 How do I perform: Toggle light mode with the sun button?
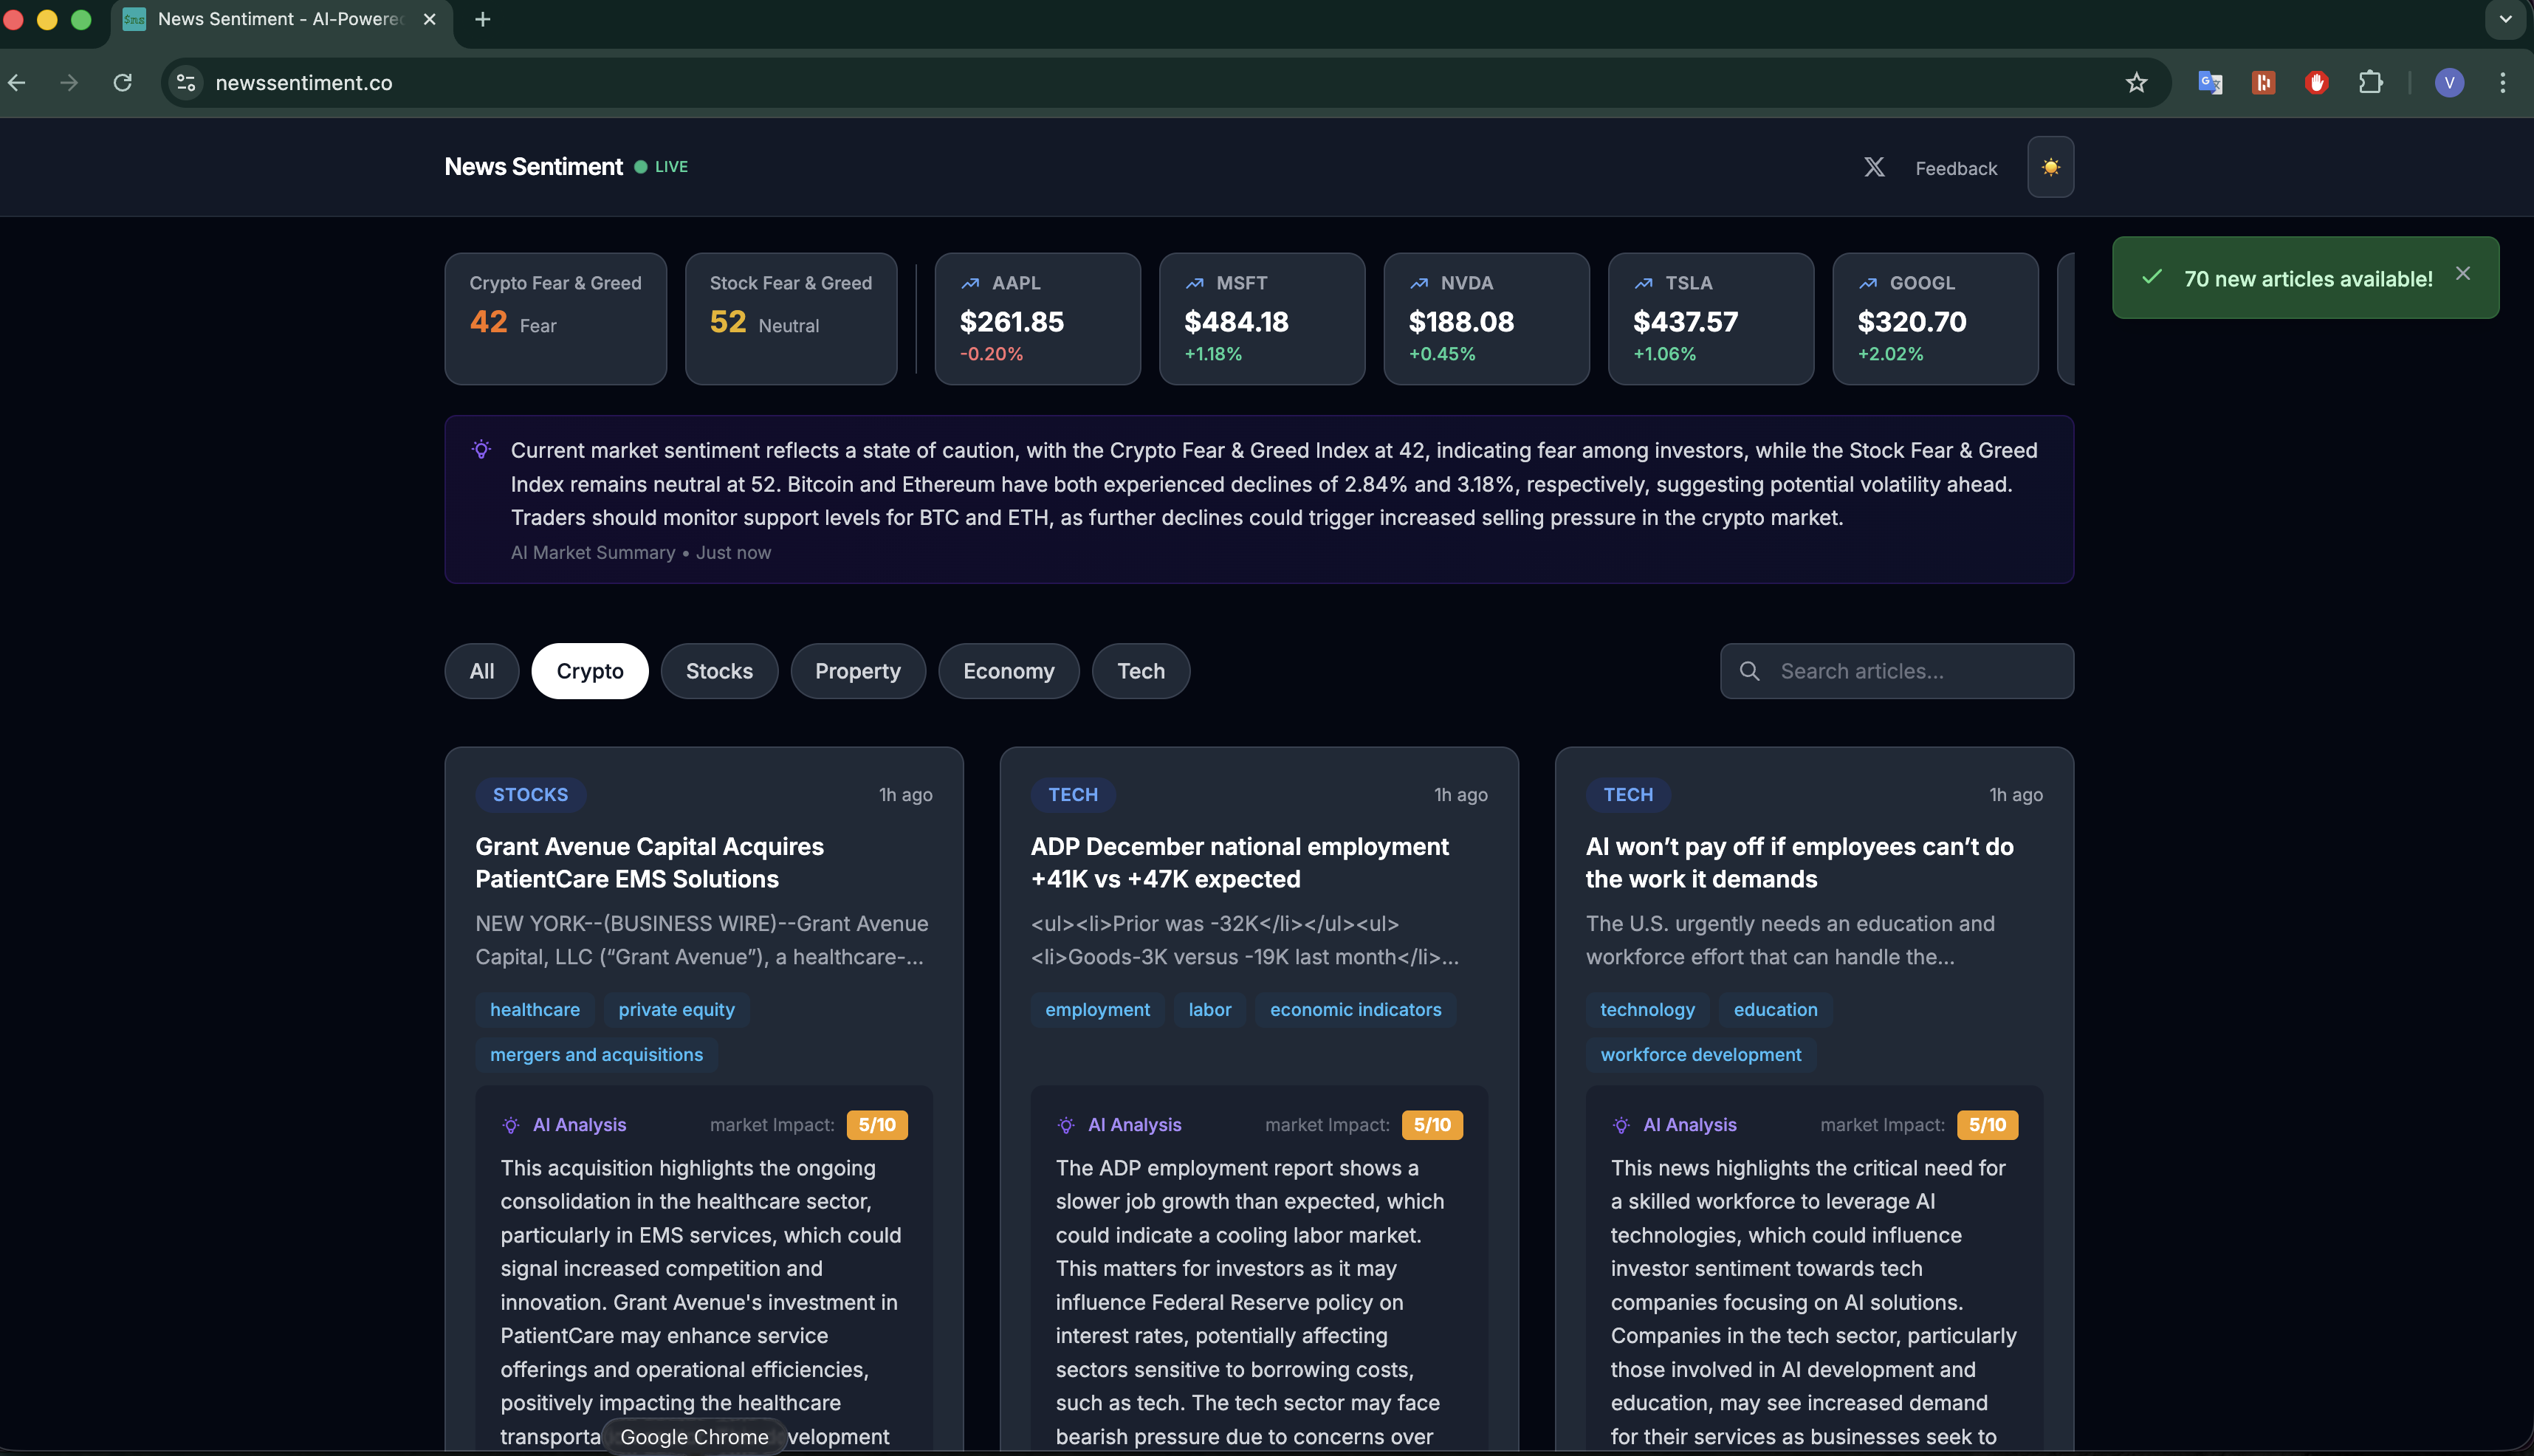point(2050,167)
